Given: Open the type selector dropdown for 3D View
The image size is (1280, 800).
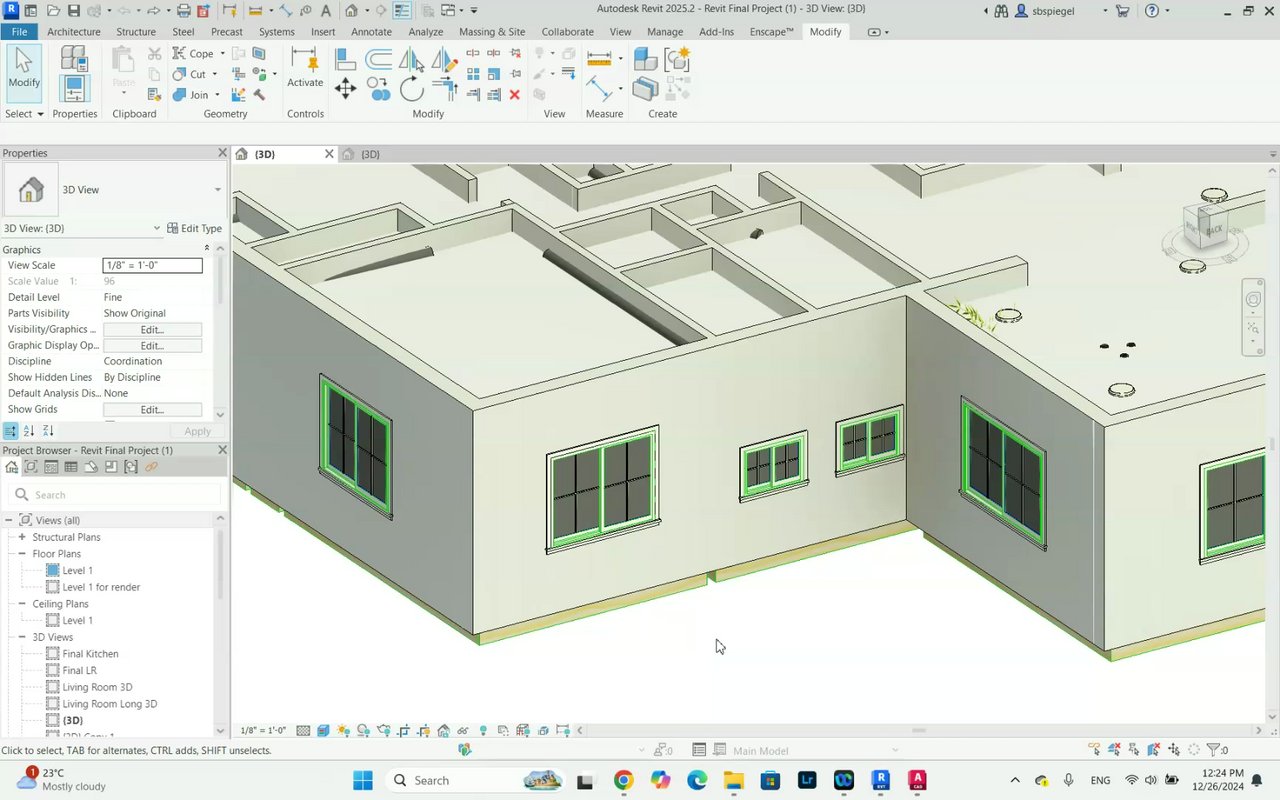Looking at the screenshot, I should coord(217,190).
